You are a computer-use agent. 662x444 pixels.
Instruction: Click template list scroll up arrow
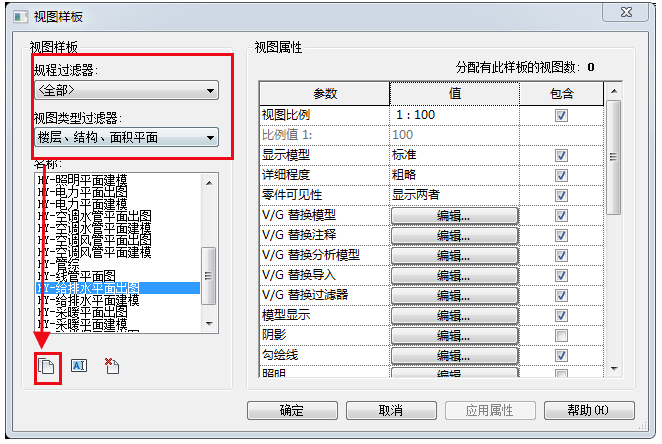tap(209, 183)
